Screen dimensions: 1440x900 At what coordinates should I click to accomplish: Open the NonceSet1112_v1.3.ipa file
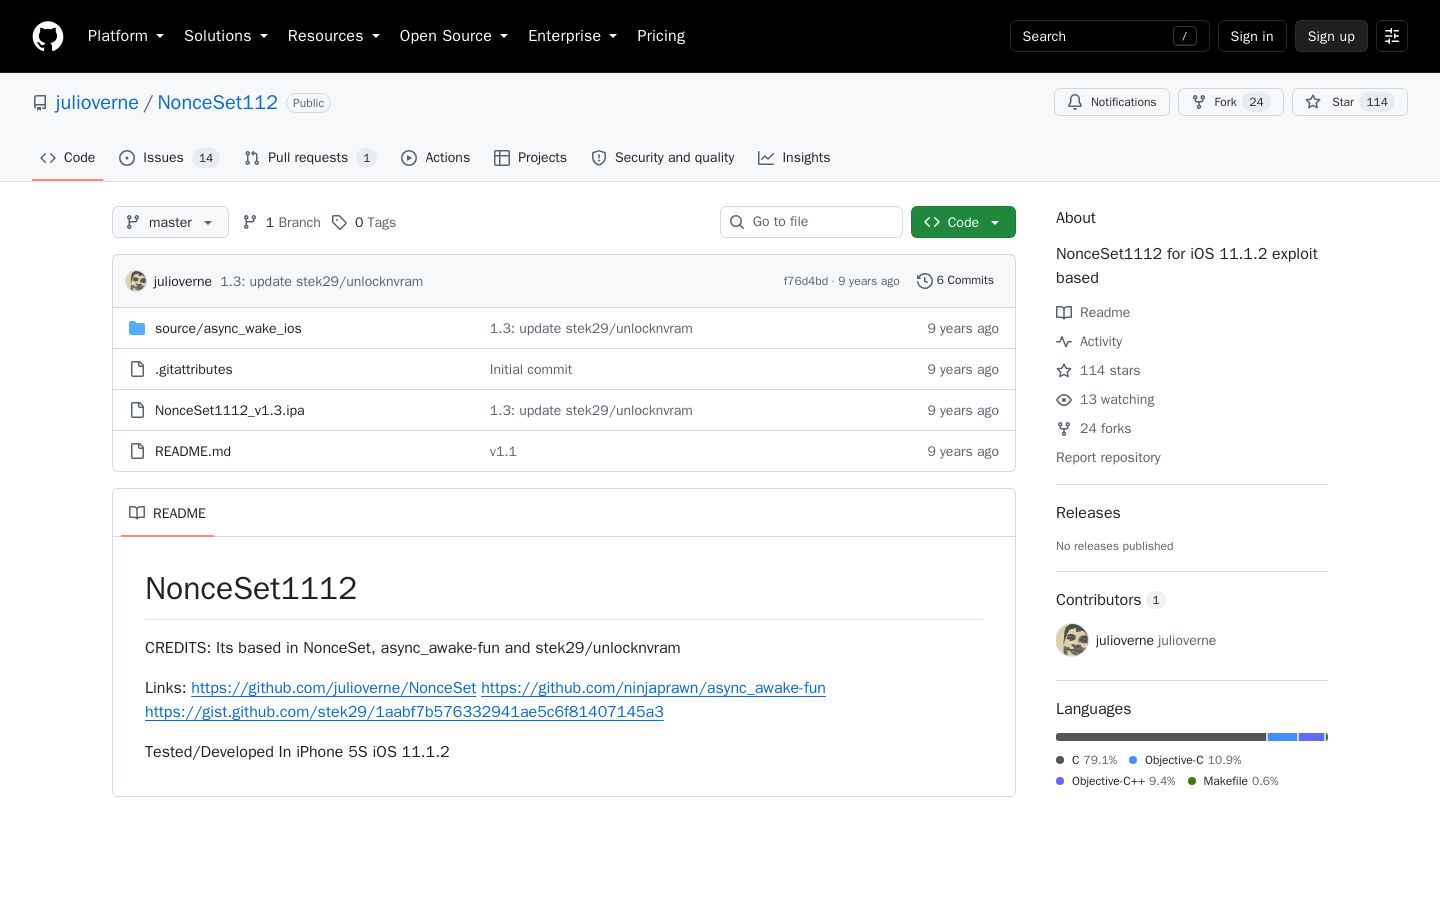(230, 410)
